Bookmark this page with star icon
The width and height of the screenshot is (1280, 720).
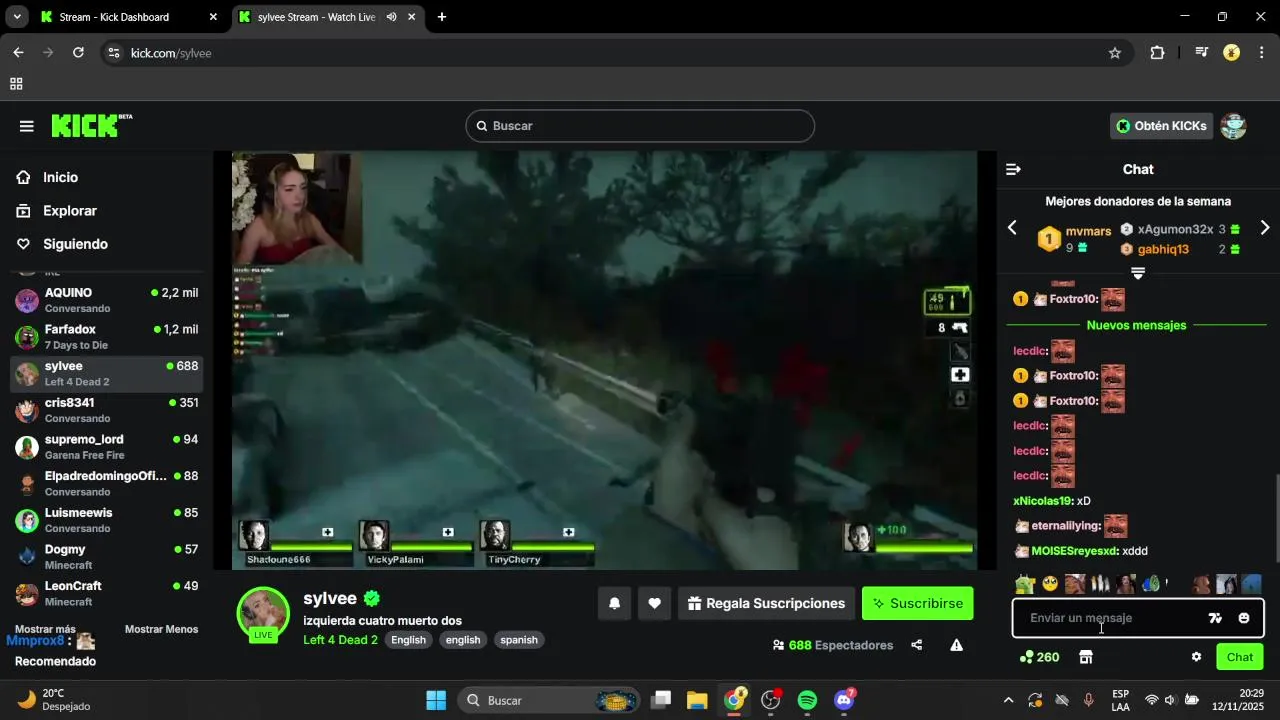pyautogui.click(x=1115, y=53)
